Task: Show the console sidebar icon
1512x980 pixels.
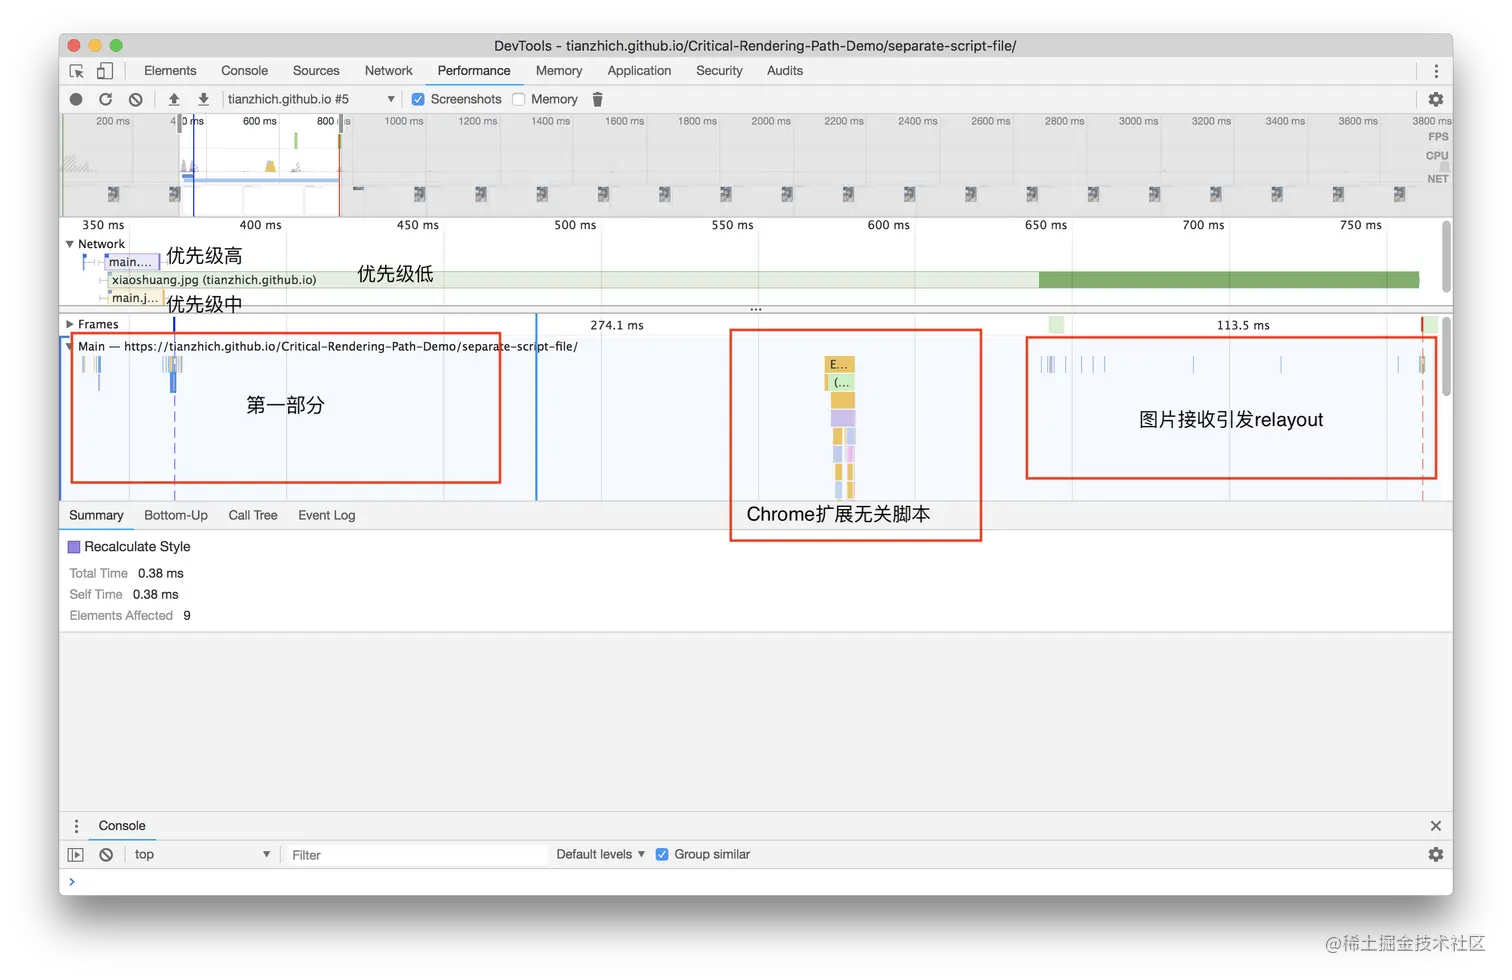Action: pos(75,855)
